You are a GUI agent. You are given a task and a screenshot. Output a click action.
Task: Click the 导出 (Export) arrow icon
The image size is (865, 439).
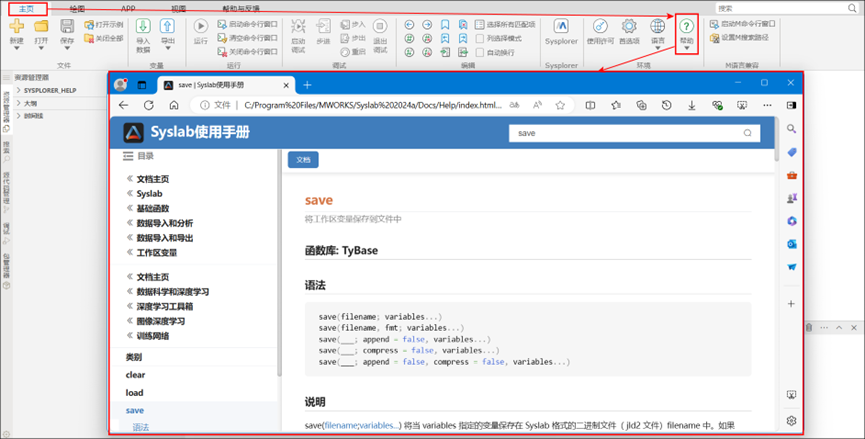coord(167,26)
